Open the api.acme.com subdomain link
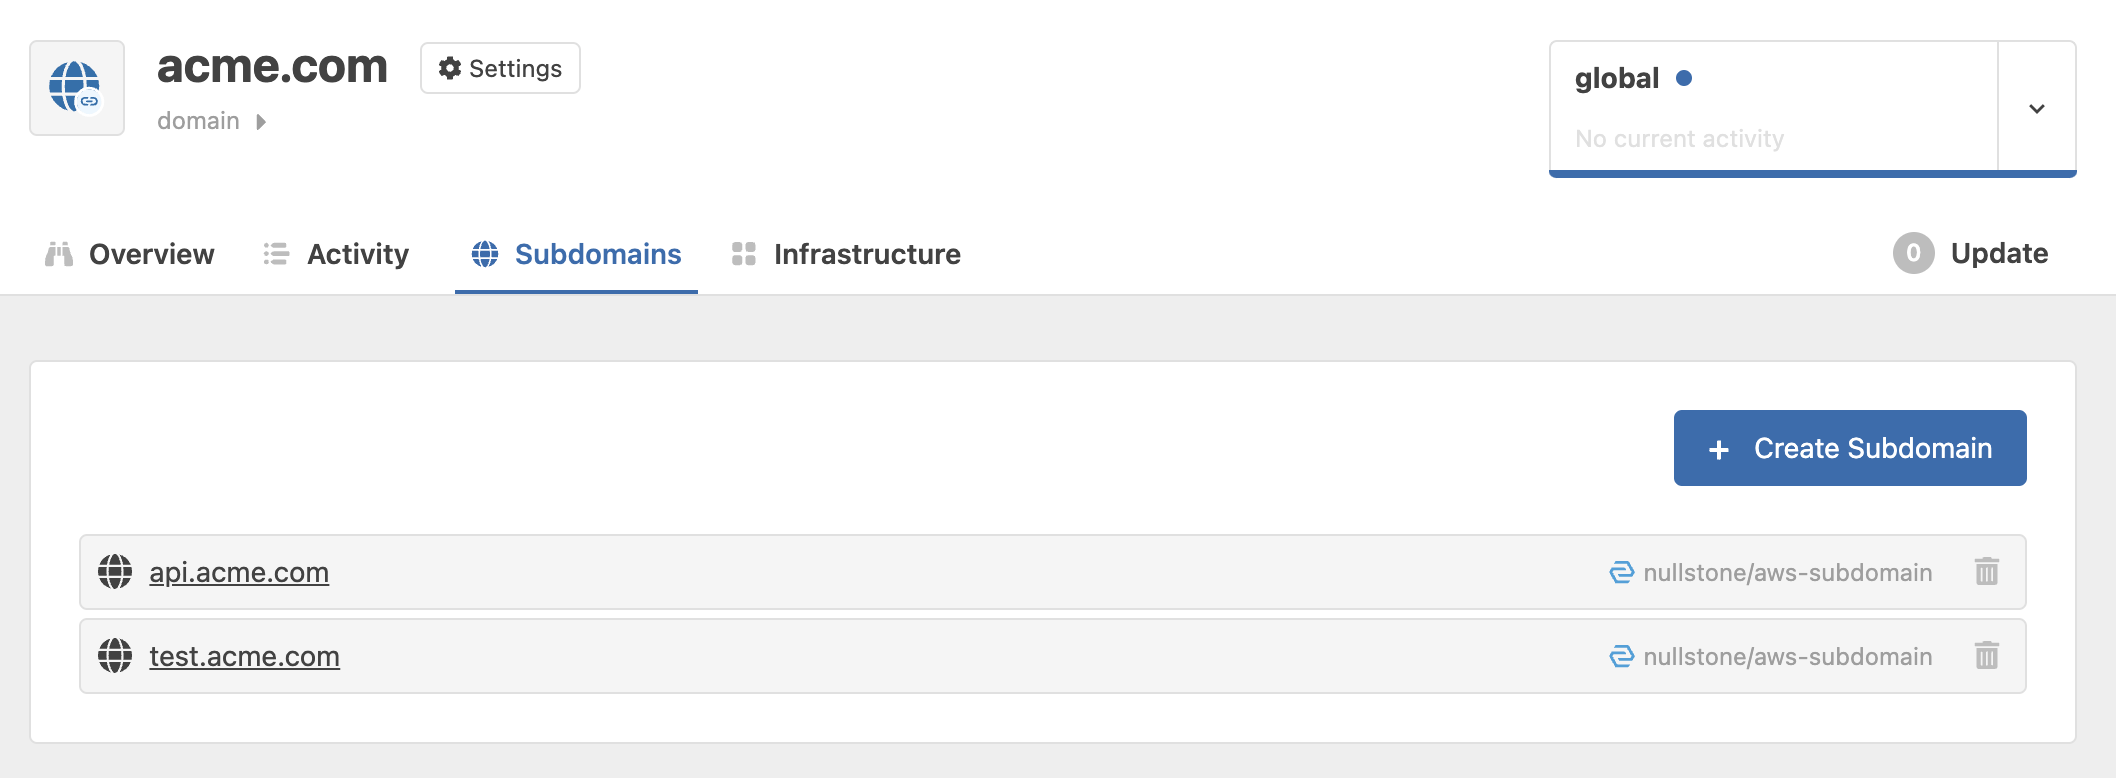 pyautogui.click(x=239, y=572)
